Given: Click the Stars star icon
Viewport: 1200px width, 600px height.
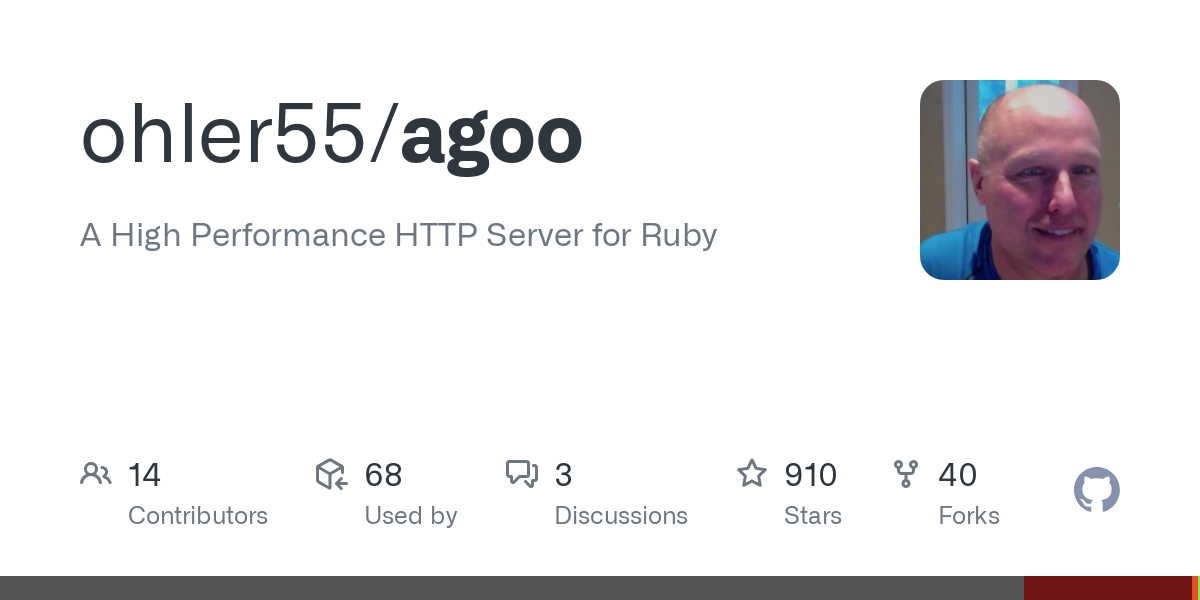Looking at the screenshot, I should tap(752, 473).
